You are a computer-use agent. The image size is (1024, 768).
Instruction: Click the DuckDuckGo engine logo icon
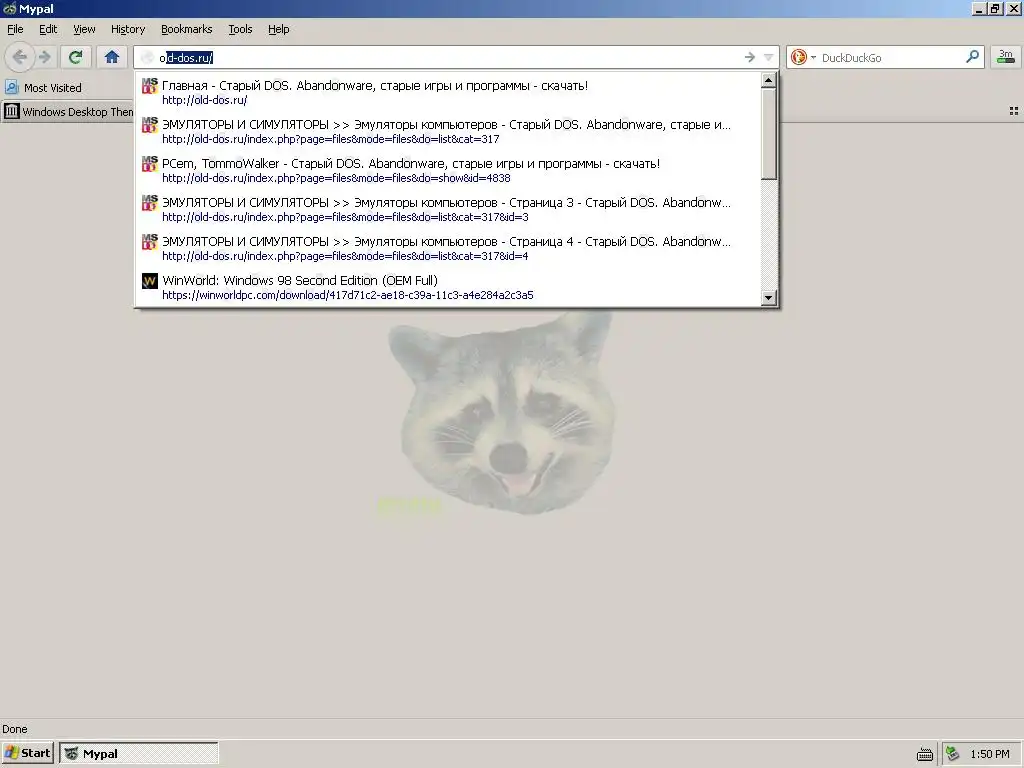[798, 57]
